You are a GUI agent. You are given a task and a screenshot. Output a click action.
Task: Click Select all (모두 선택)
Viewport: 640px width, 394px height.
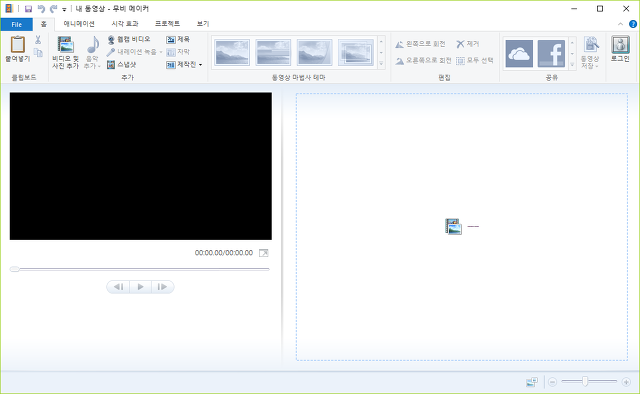tap(475, 60)
